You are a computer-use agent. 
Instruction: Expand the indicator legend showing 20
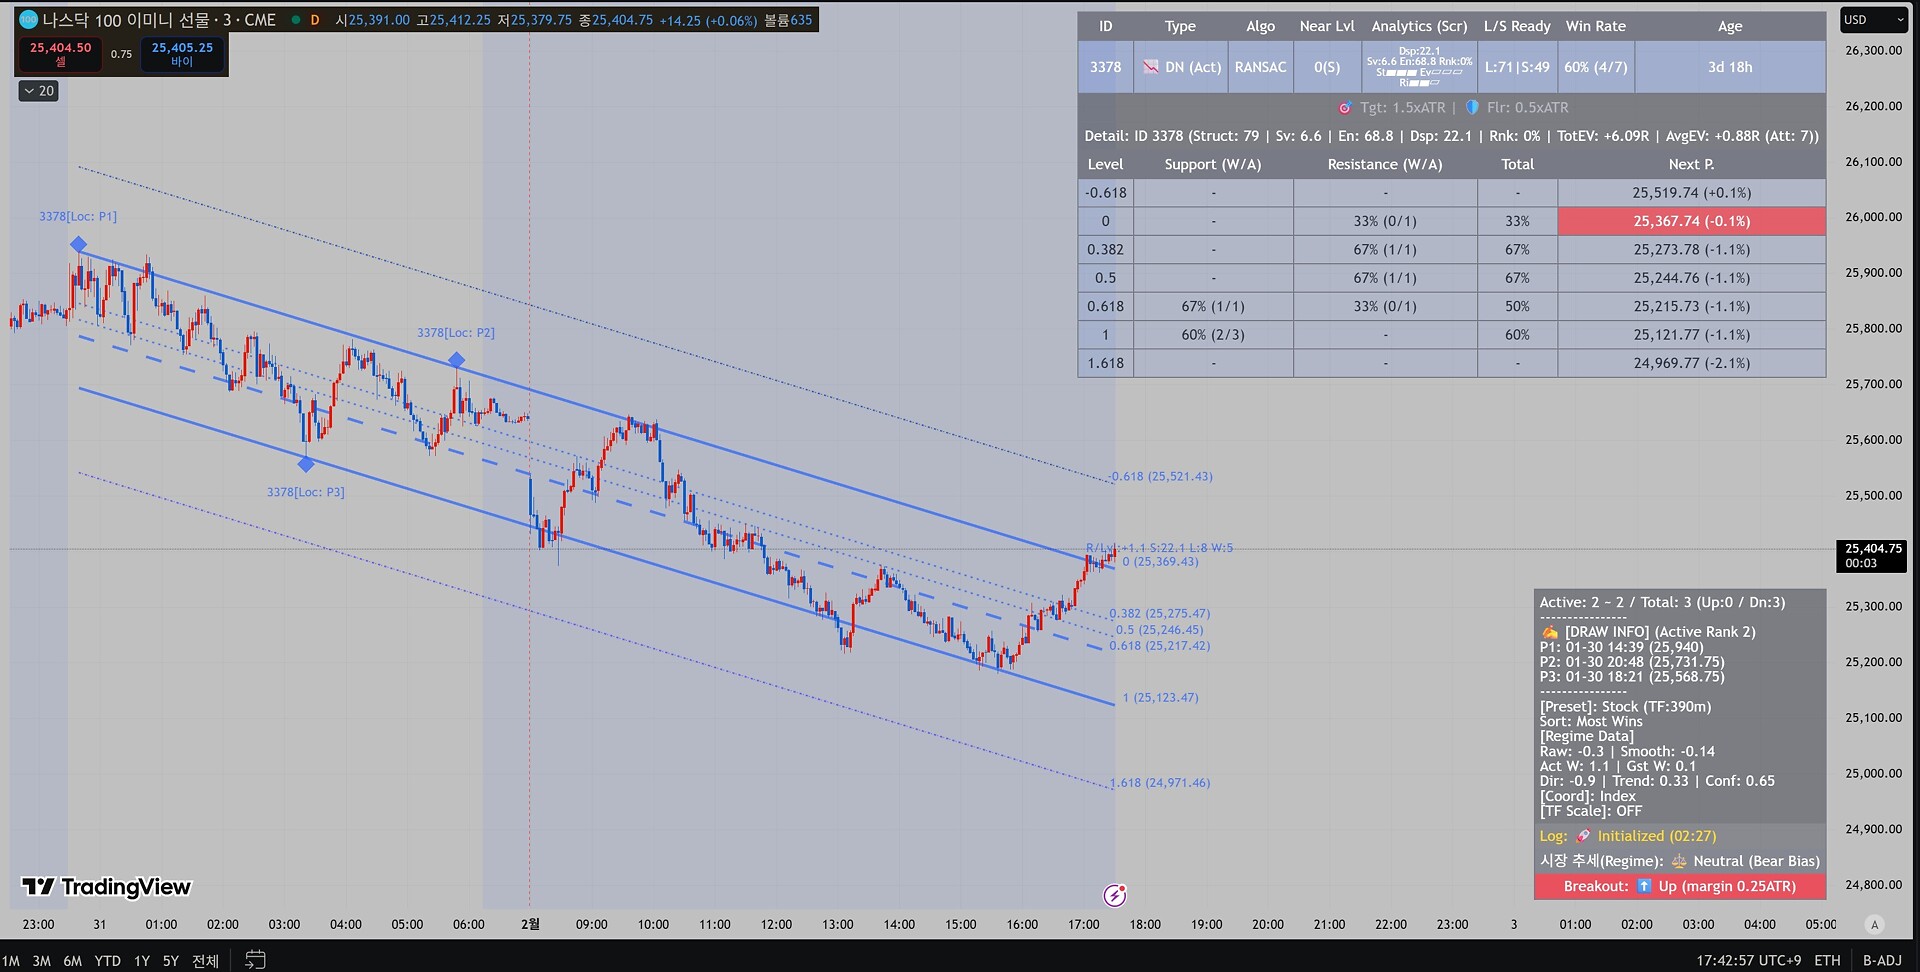coord(39,91)
